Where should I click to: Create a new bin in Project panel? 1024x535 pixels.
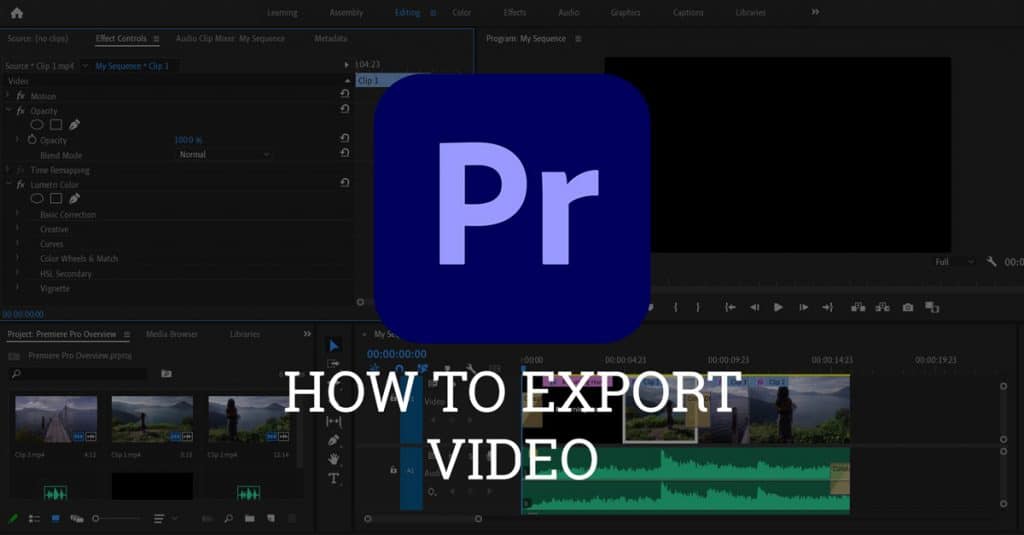(249, 519)
